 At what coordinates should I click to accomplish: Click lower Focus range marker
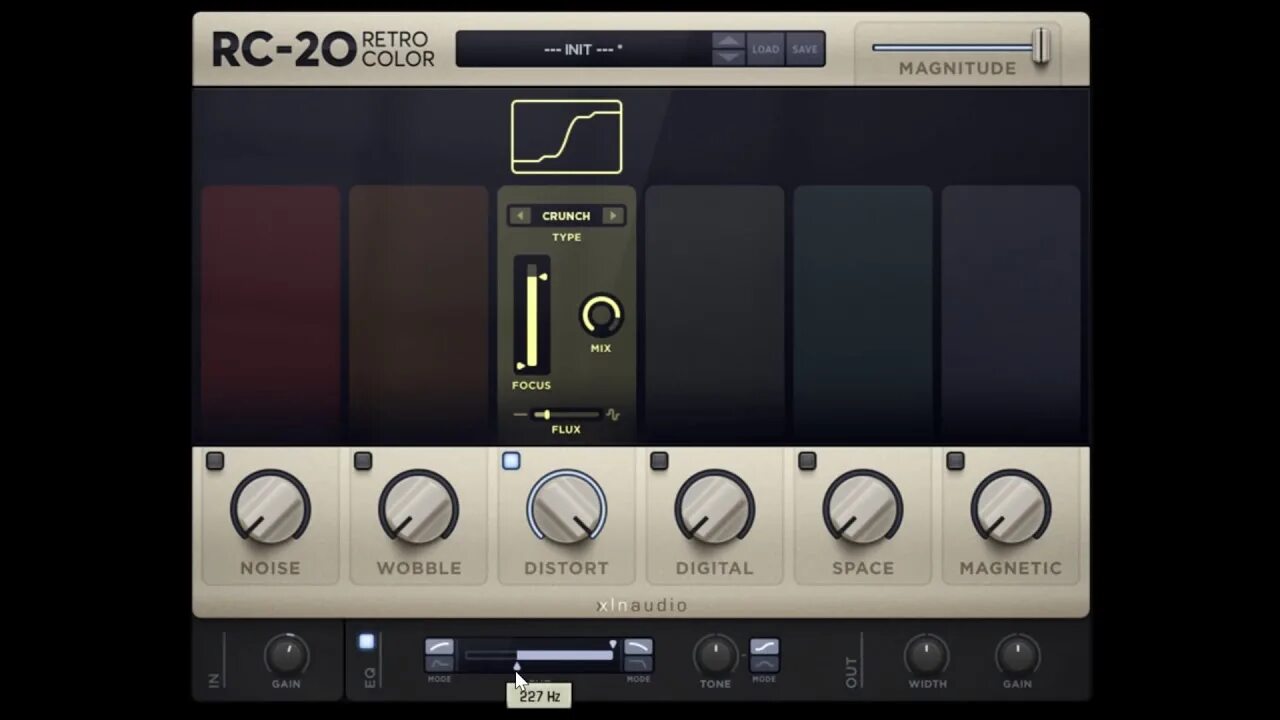pyautogui.click(x=520, y=366)
